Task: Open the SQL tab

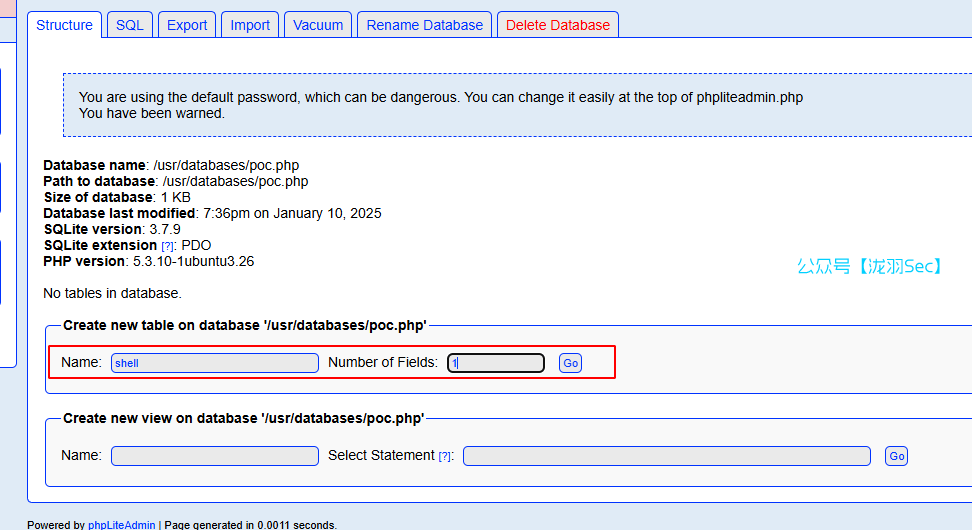Action: click(x=130, y=25)
